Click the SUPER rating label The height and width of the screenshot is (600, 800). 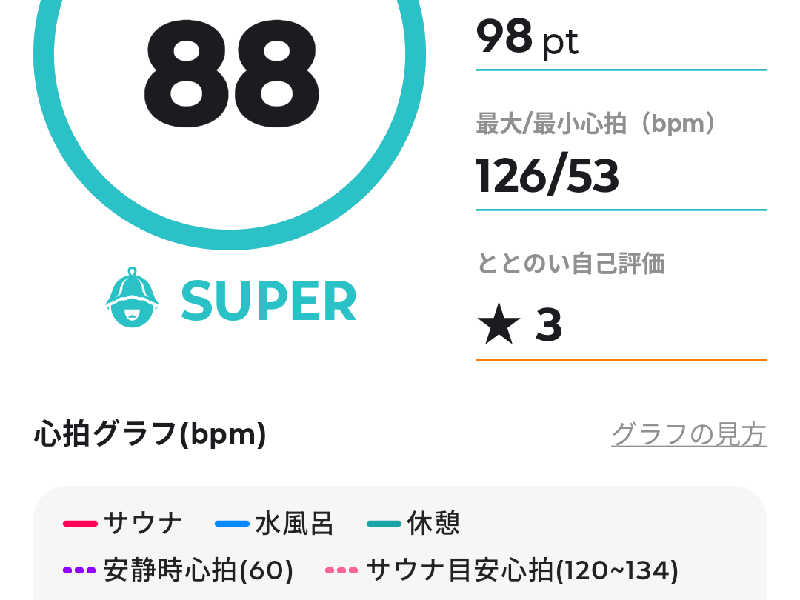click(268, 300)
